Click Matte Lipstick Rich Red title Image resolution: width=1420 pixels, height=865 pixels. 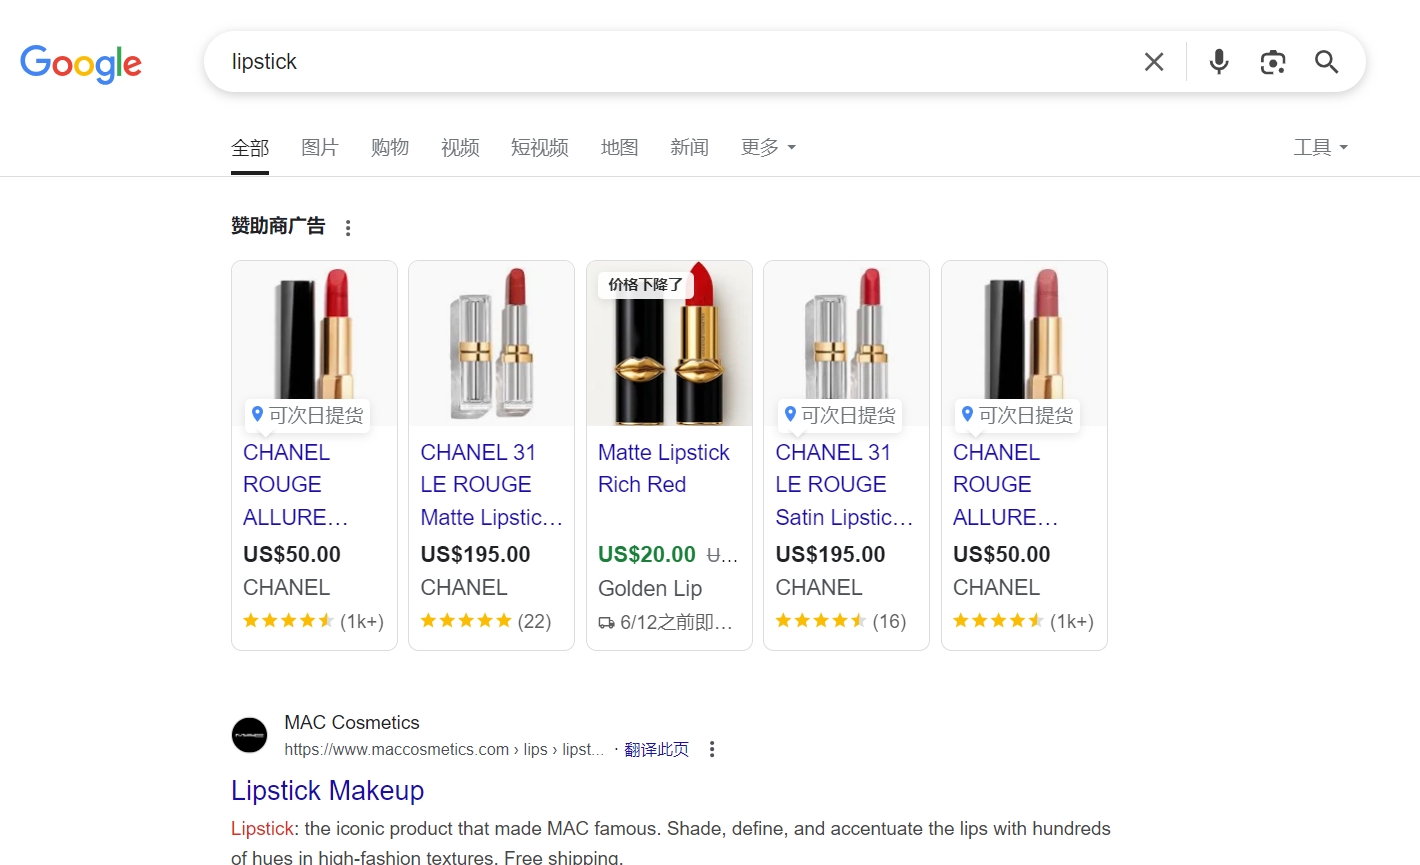[x=664, y=469]
